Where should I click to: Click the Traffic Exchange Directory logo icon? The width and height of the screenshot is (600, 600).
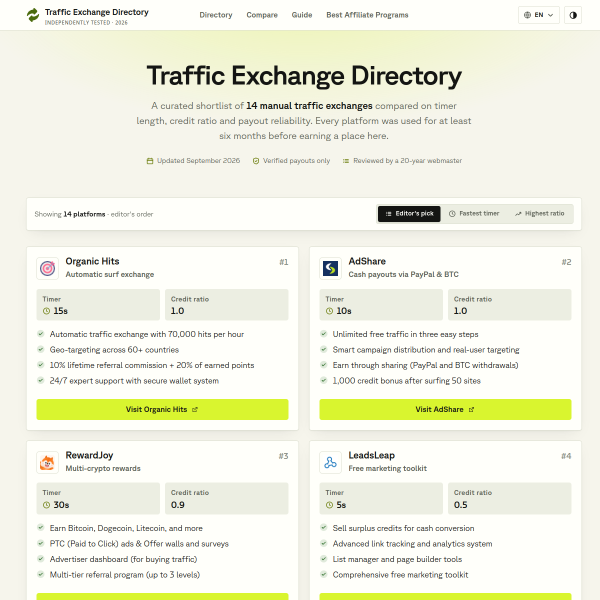pyautogui.click(x=33, y=15)
